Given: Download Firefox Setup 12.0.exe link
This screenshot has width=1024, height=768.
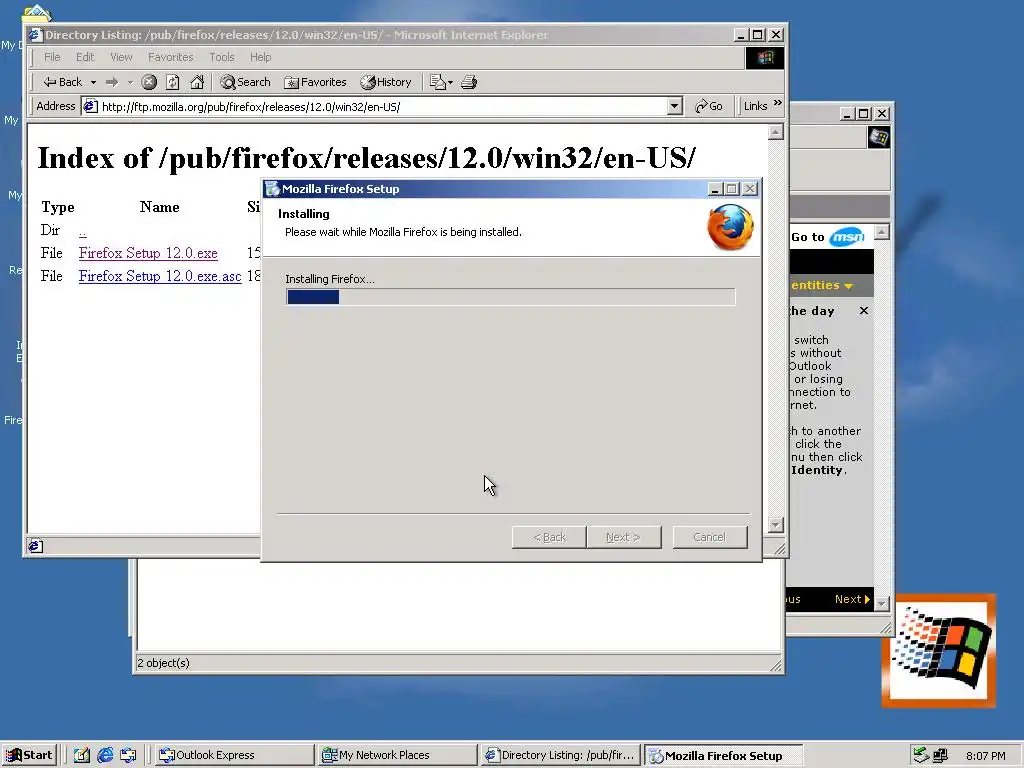Looking at the screenshot, I should click(148, 253).
